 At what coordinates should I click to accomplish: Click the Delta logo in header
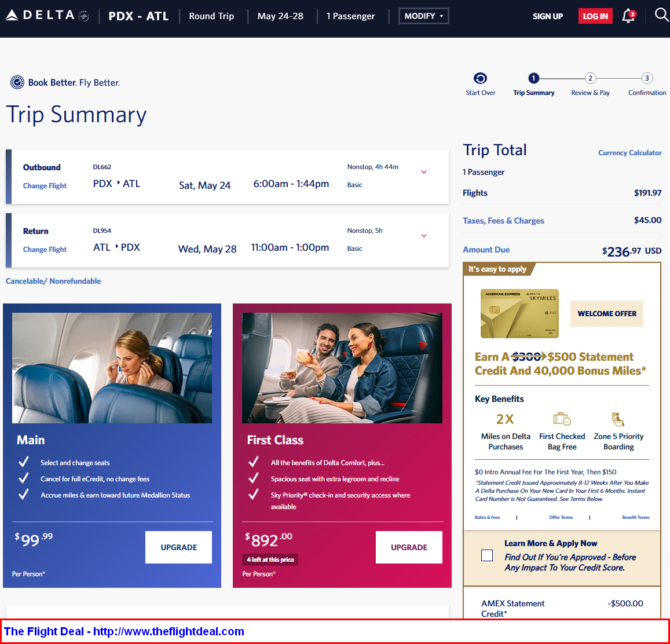click(47, 16)
